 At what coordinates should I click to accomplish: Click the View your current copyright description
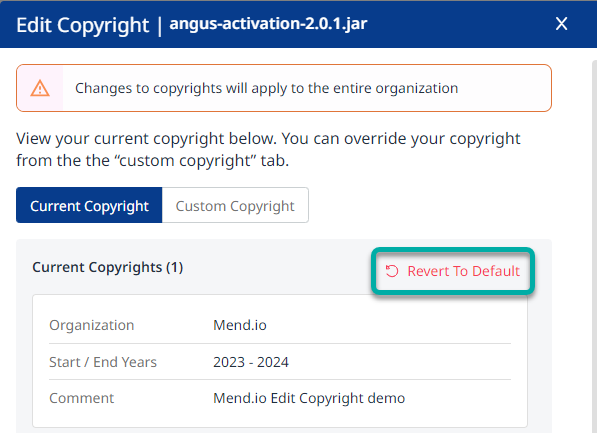click(x=268, y=149)
